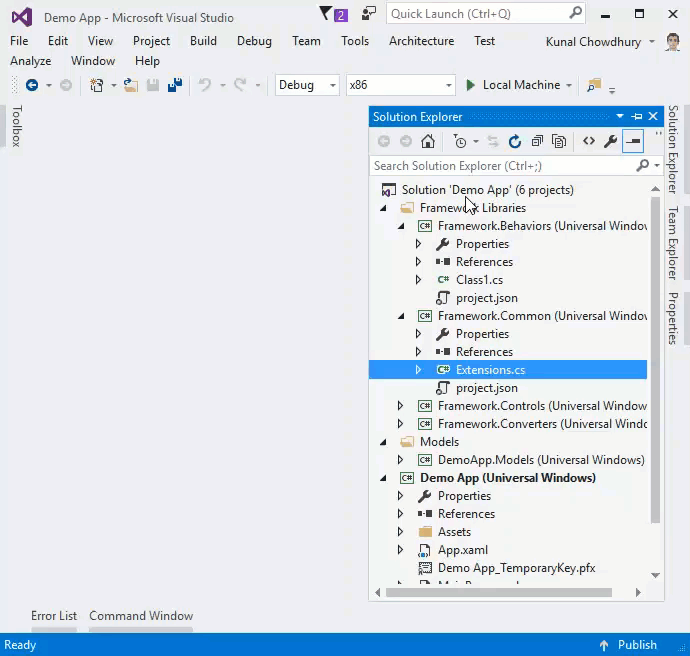Click Solution Explorer Home icon
The width and height of the screenshot is (690, 656).
click(x=428, y=142)
